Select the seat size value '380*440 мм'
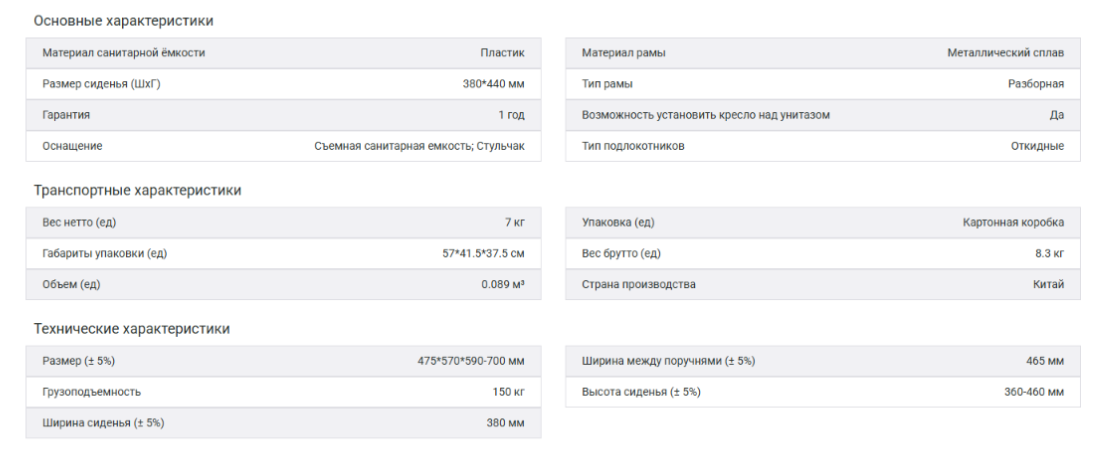Viewport: 1102px width, 470px height. click(486, 84)
